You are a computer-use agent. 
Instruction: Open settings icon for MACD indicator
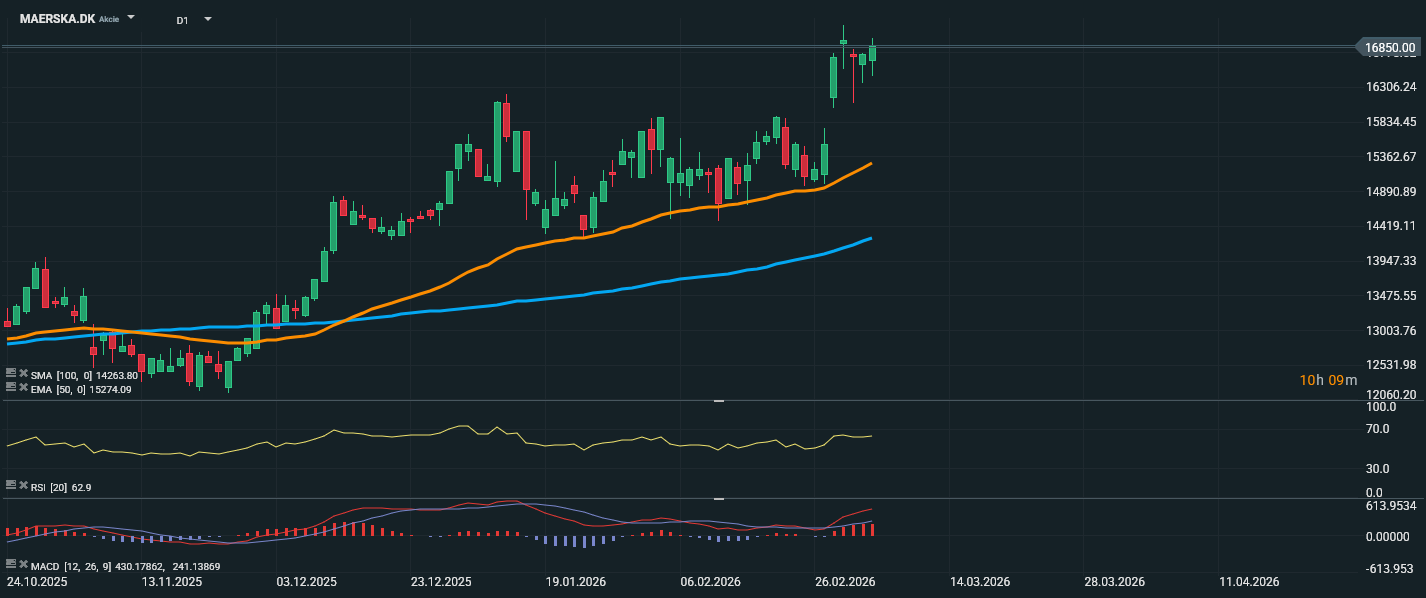(11, 565)
